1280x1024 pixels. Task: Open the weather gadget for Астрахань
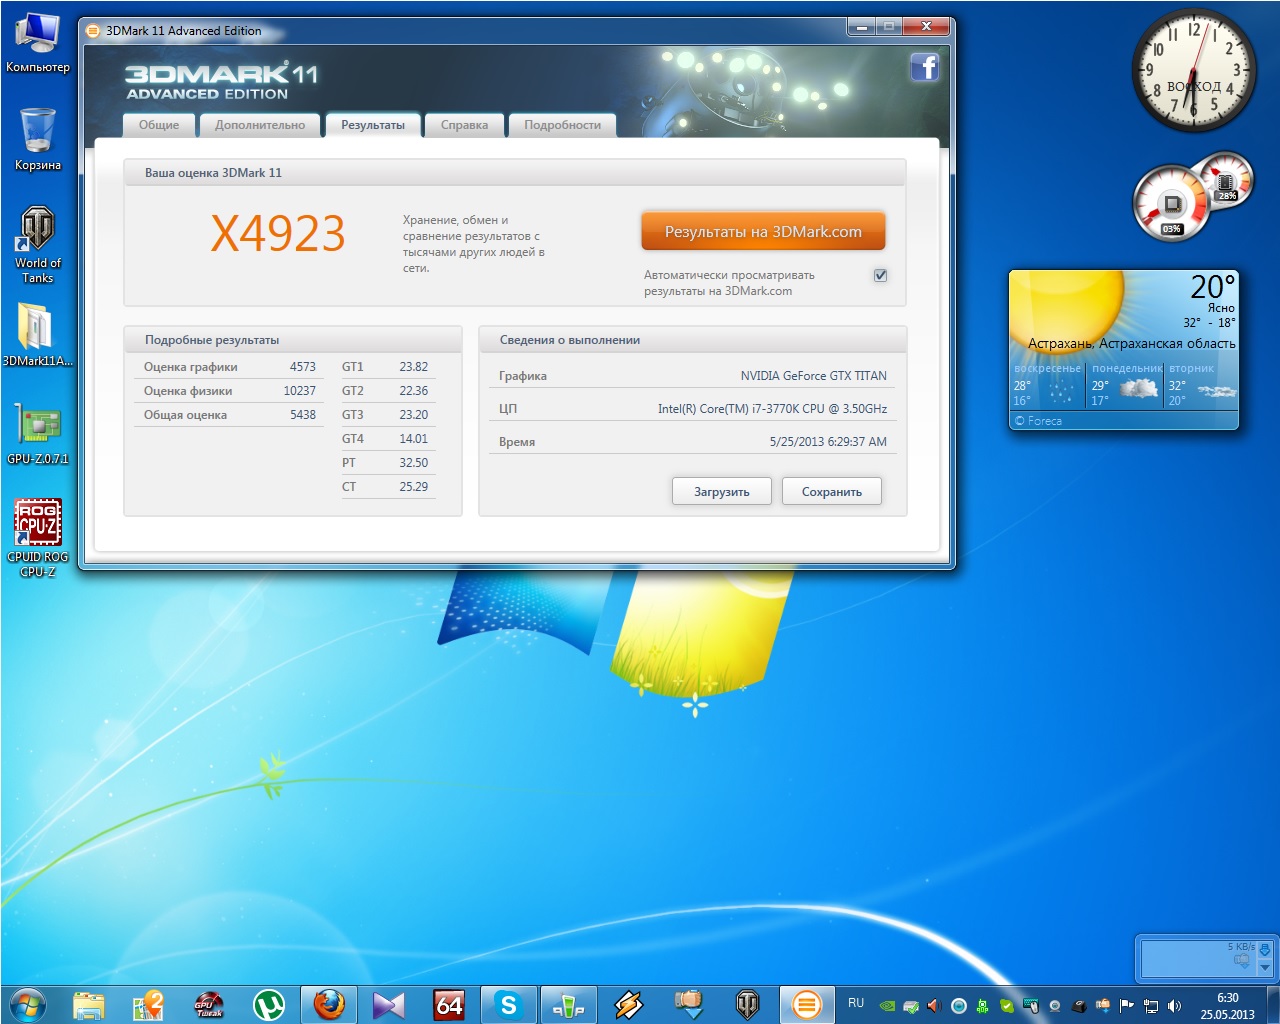pyautogui.click(x=1124, y=349)
